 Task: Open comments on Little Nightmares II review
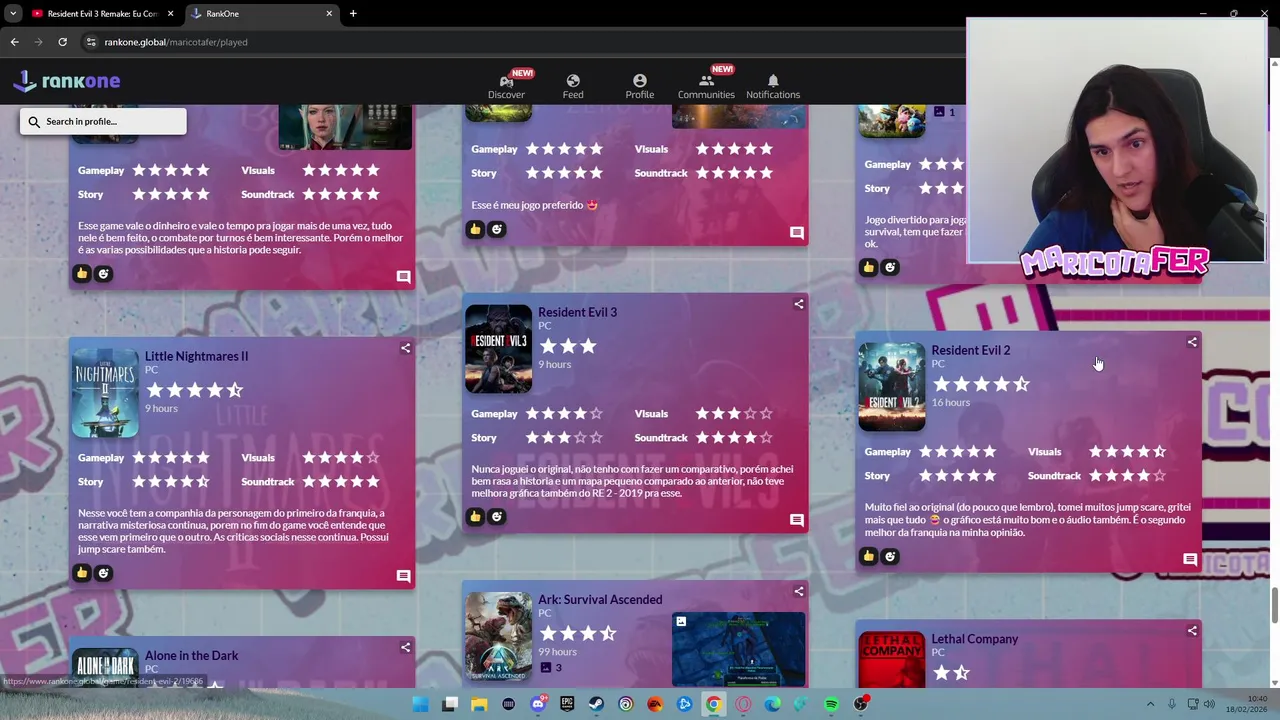coord(403,576)
